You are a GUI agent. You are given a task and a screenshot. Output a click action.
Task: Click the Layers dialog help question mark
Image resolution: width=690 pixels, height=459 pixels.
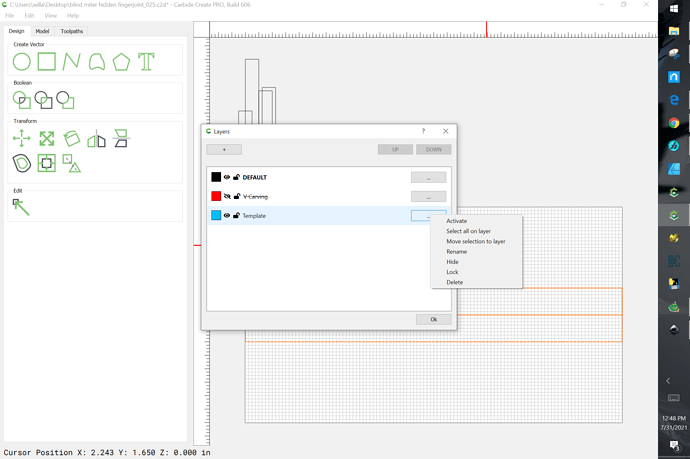(x=423, y=131)
